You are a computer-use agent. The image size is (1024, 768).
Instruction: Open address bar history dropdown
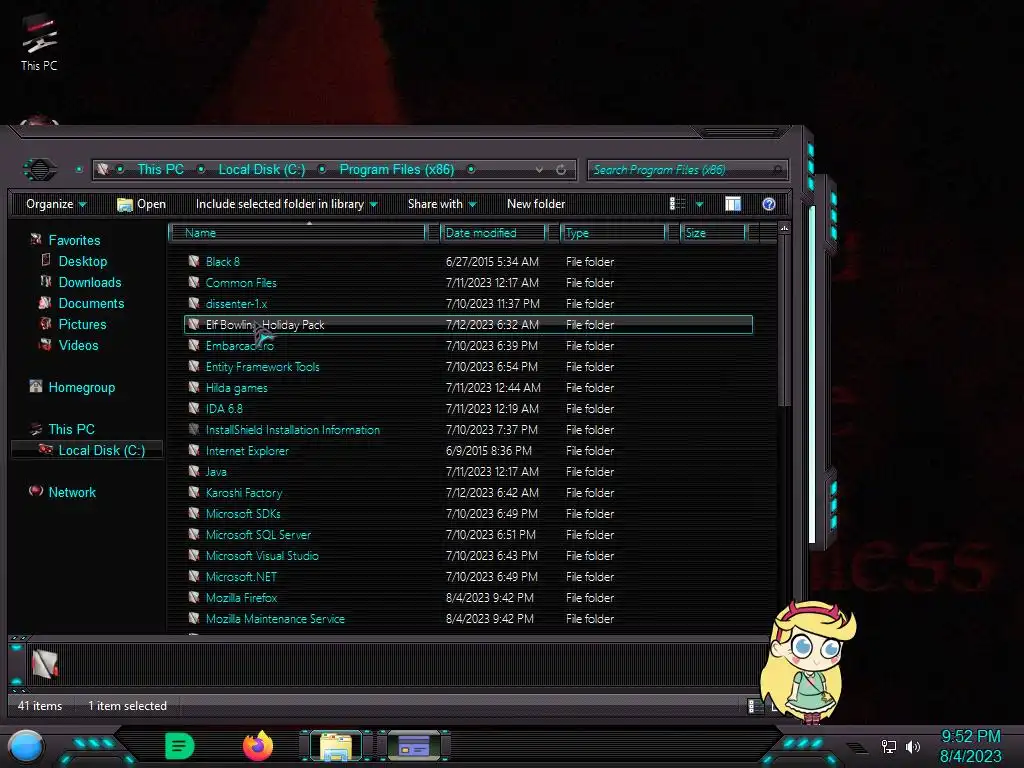tap(539, 170)
